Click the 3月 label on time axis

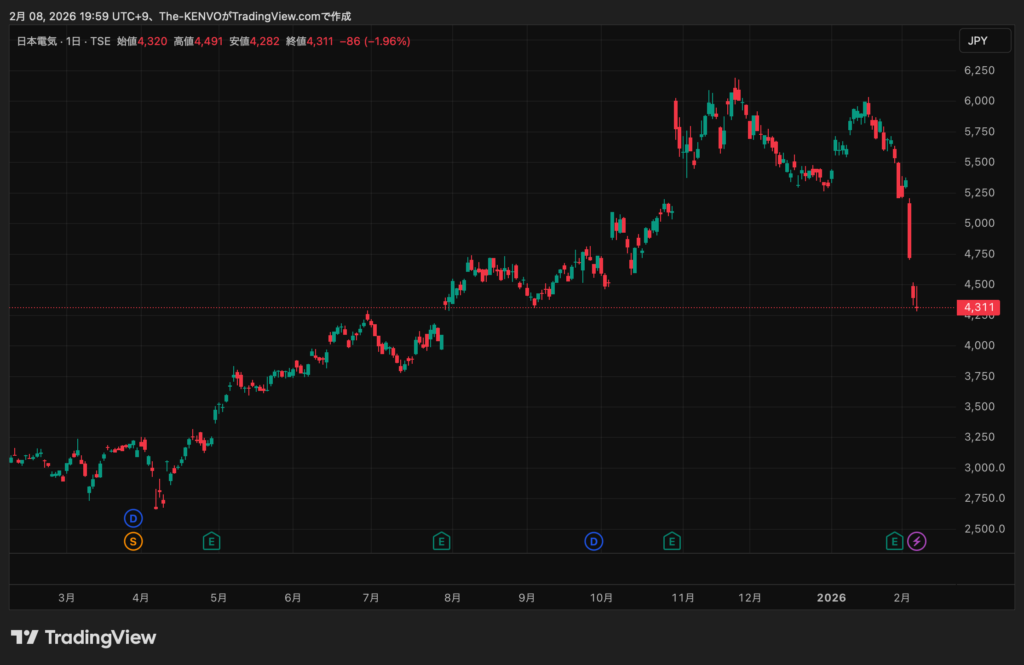click(x=66, y=598)
